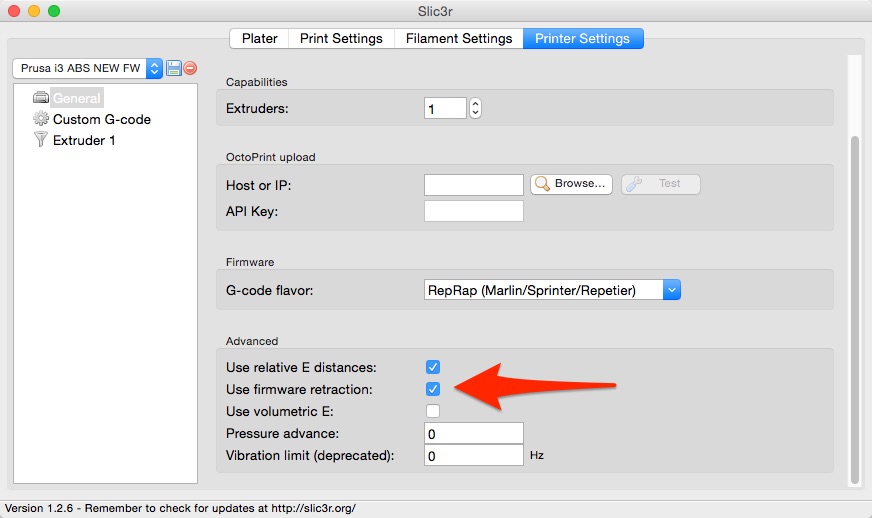
Task: Select Extruder 1 in the settings tree
Action: (84, 140)
